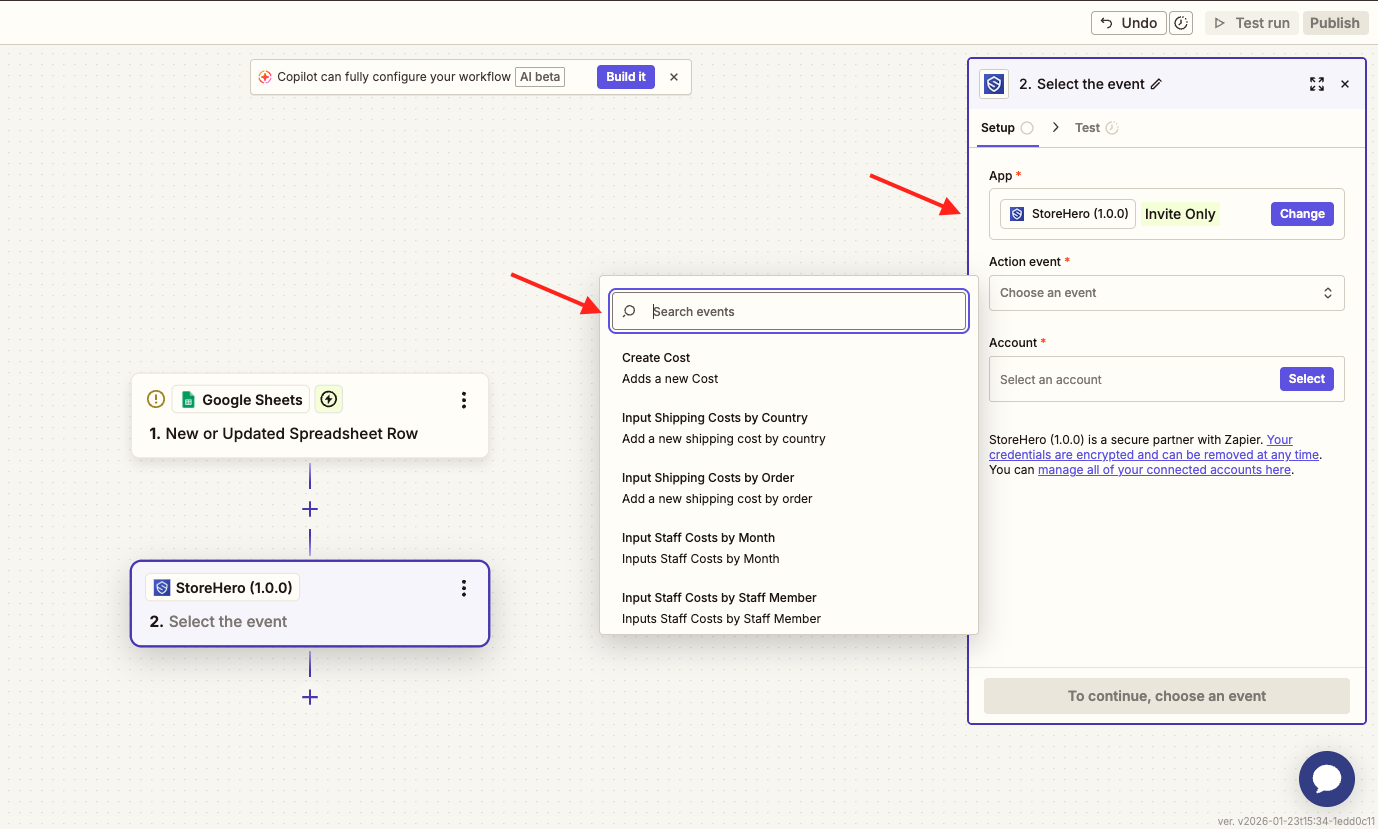Image resolution: width=1378 pixels, height=829 pixels.
Task: Choose the Create Cost event
Action: tap(789, 368)
